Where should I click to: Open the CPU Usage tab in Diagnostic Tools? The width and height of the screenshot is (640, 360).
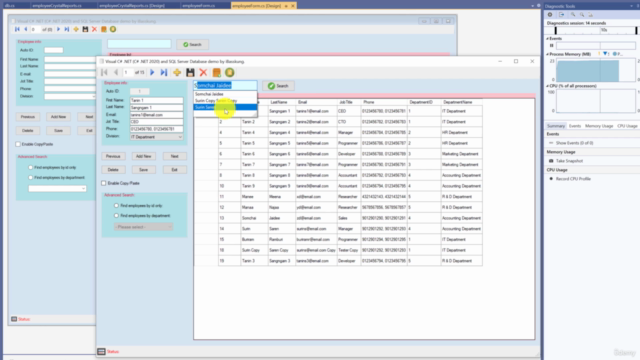tap(627, 126)
